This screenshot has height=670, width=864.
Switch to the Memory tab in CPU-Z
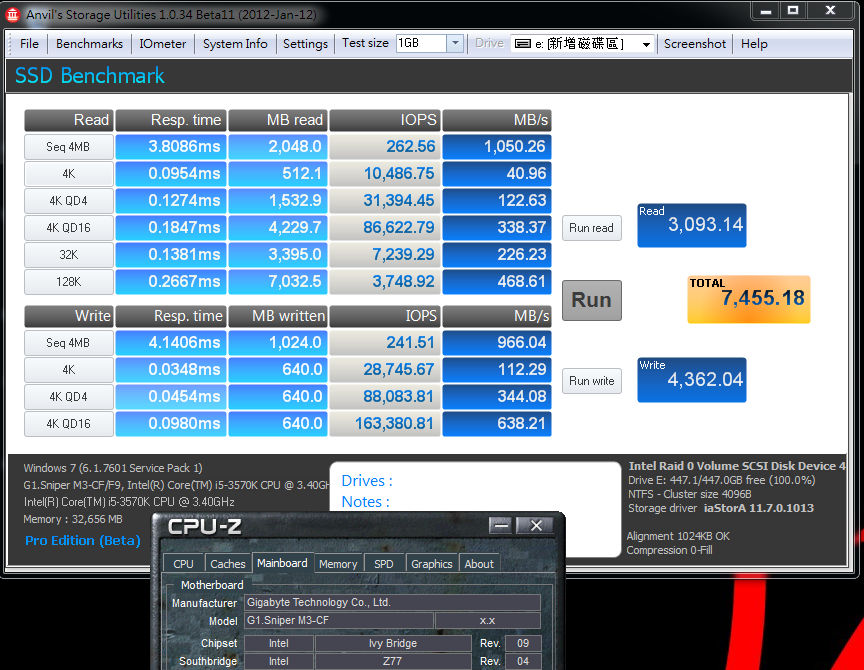[x=338, y=564]
